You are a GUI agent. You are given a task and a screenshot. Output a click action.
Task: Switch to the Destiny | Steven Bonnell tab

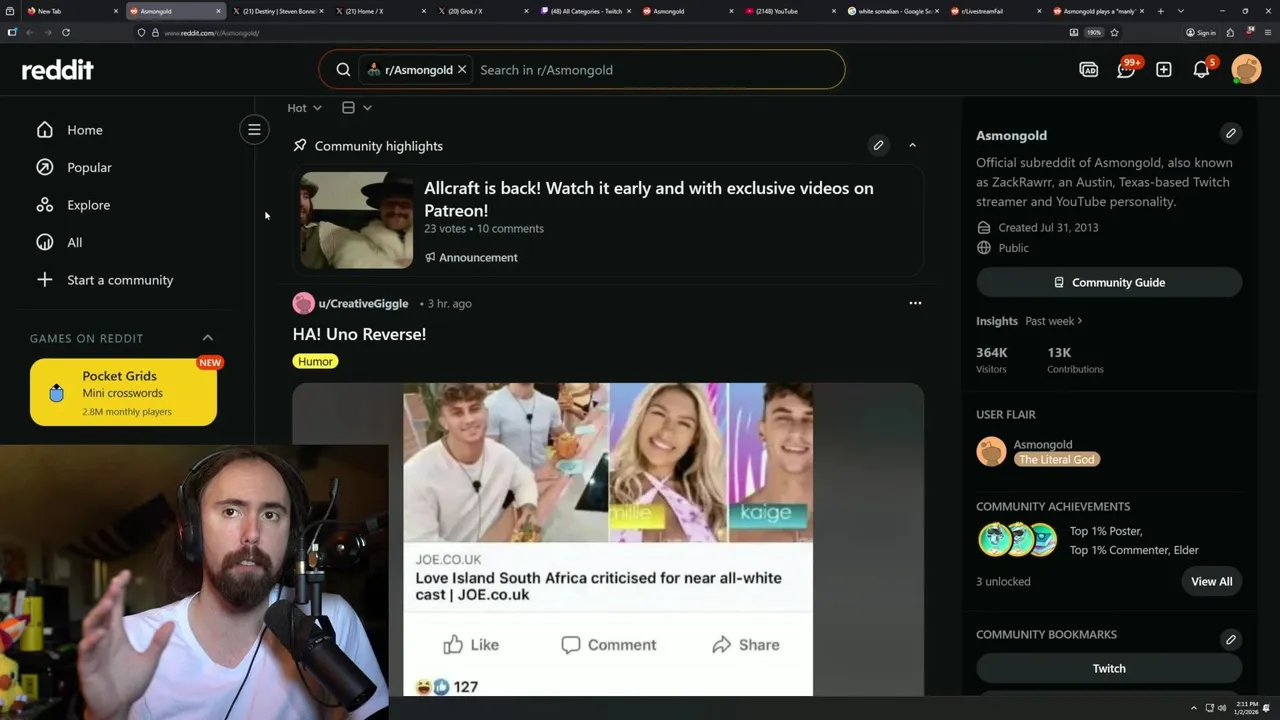click(x=278, y=11)
